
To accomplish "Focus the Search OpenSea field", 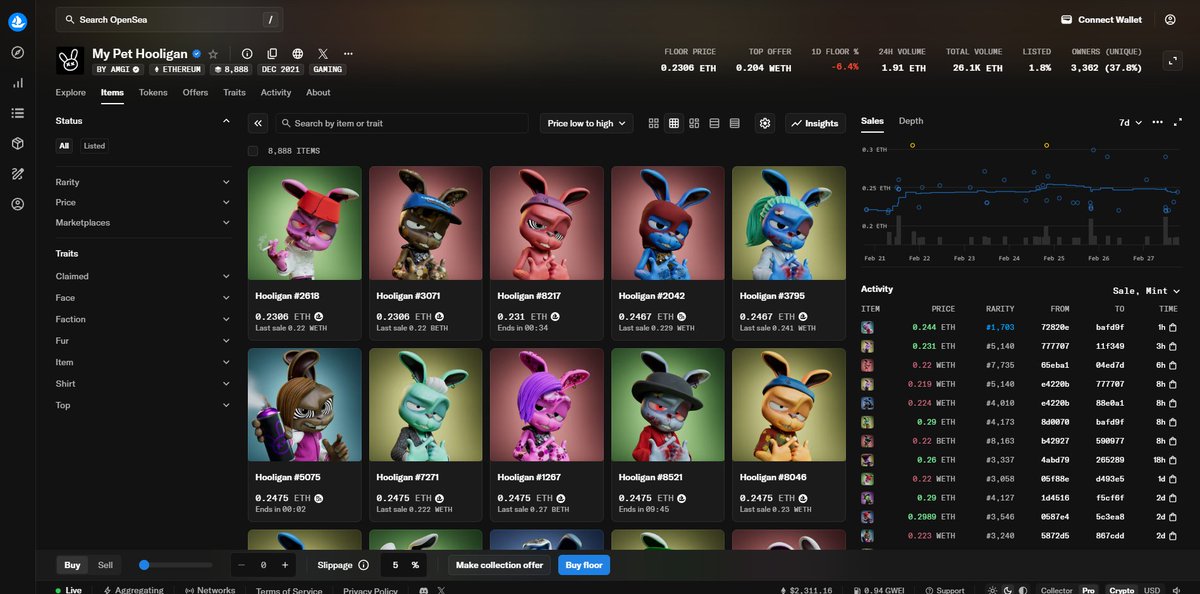I will (x=169, y=19).
